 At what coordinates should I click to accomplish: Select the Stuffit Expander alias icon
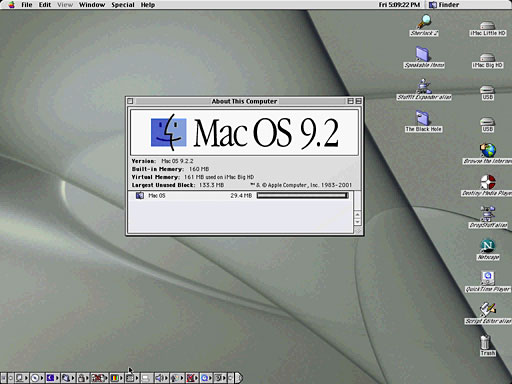click(x=424, y=89)
